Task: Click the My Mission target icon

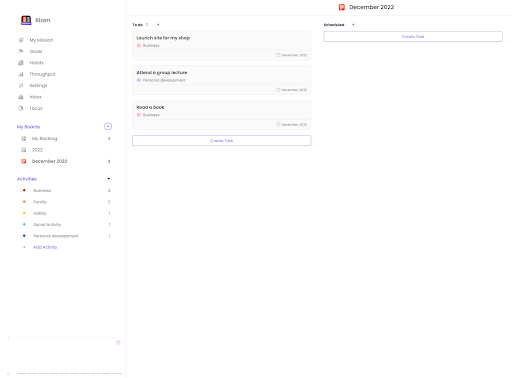Action: 21,40
